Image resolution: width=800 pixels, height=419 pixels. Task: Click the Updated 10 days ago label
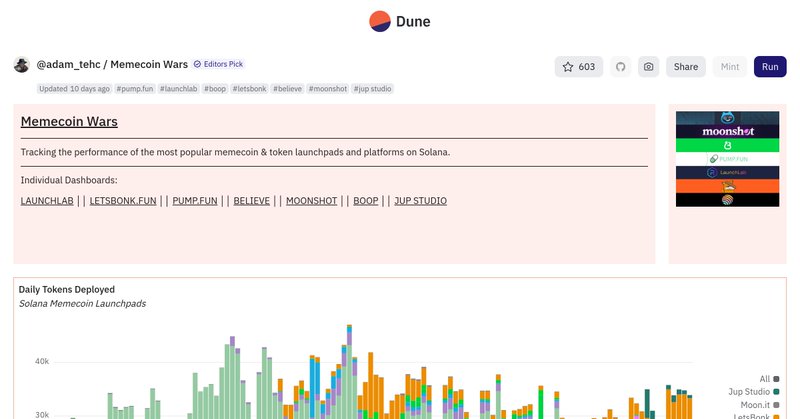pyautogui.click(x=74, y=89)
